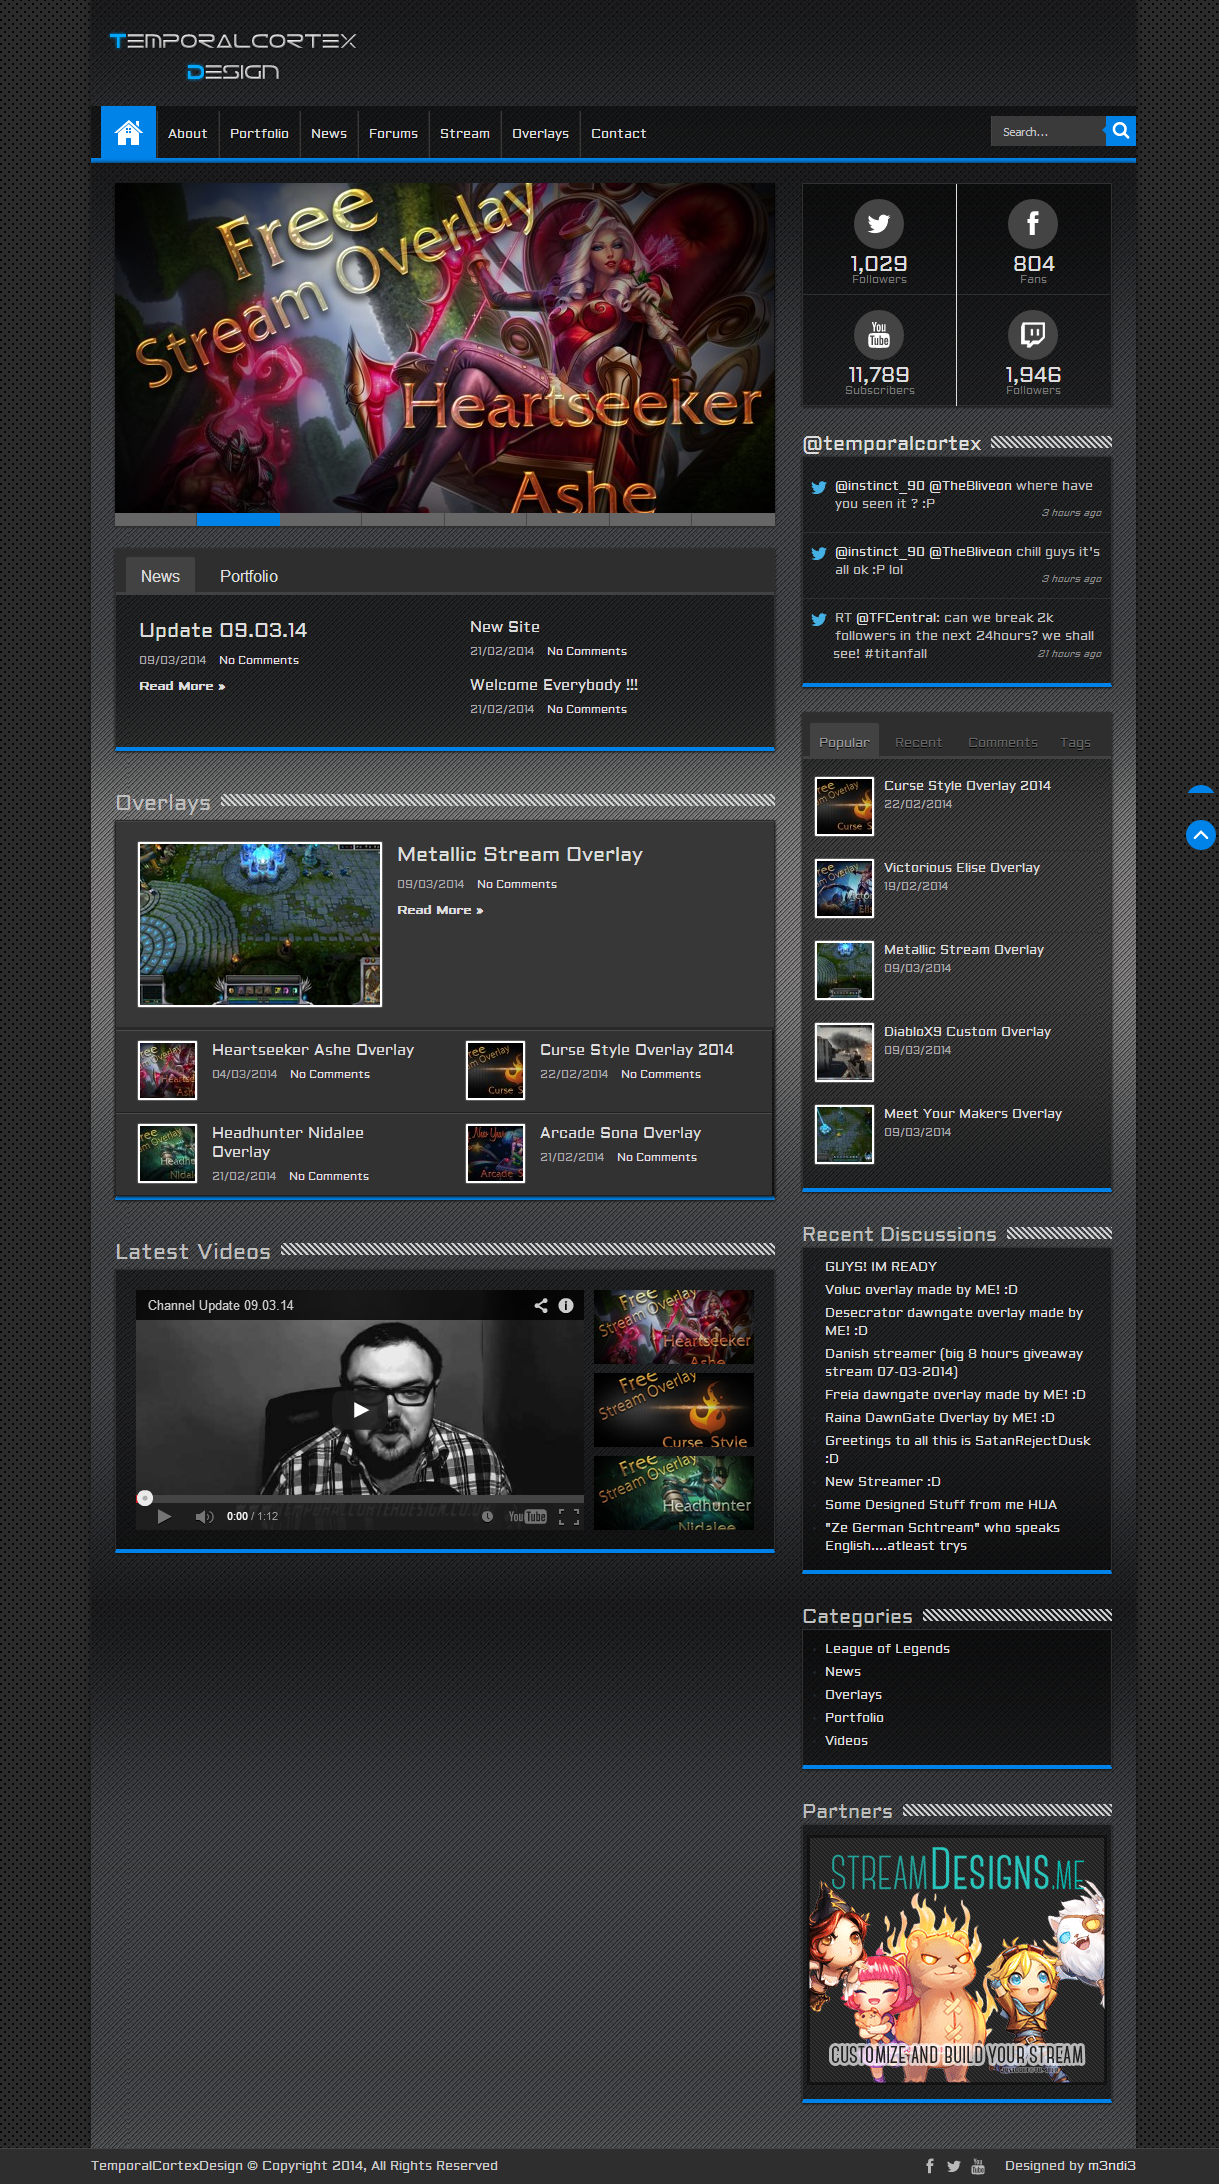
Task: Open the Contact menu item
Action: tap(618, 133)
